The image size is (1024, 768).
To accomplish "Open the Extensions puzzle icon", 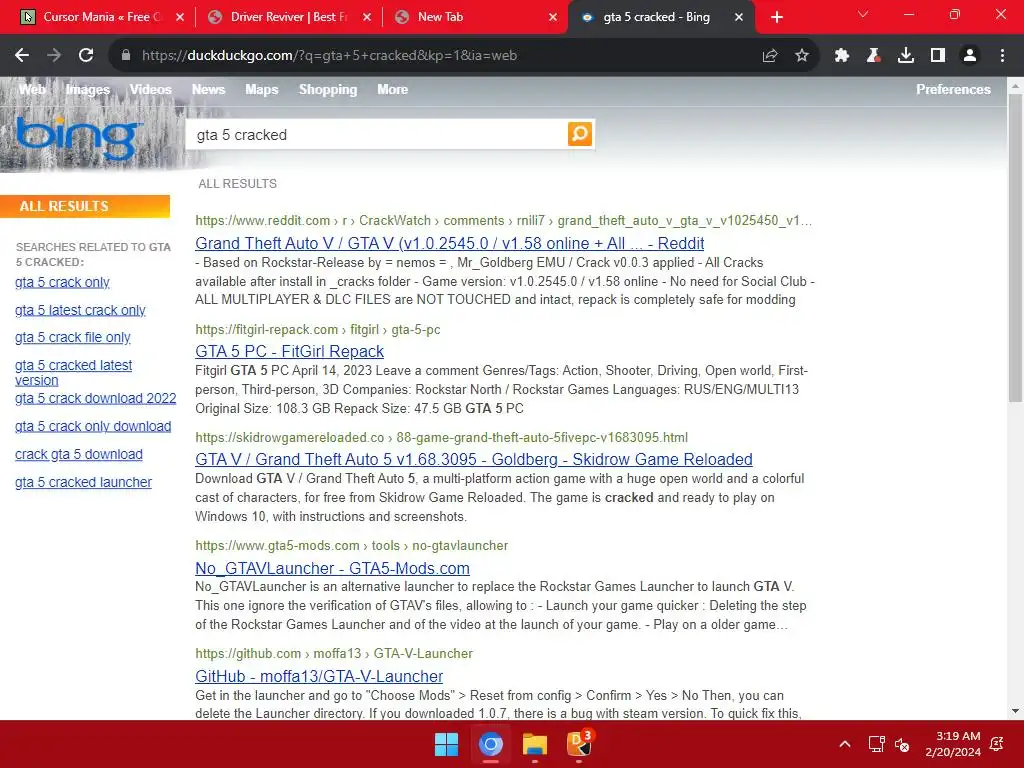I will (842, 56).
